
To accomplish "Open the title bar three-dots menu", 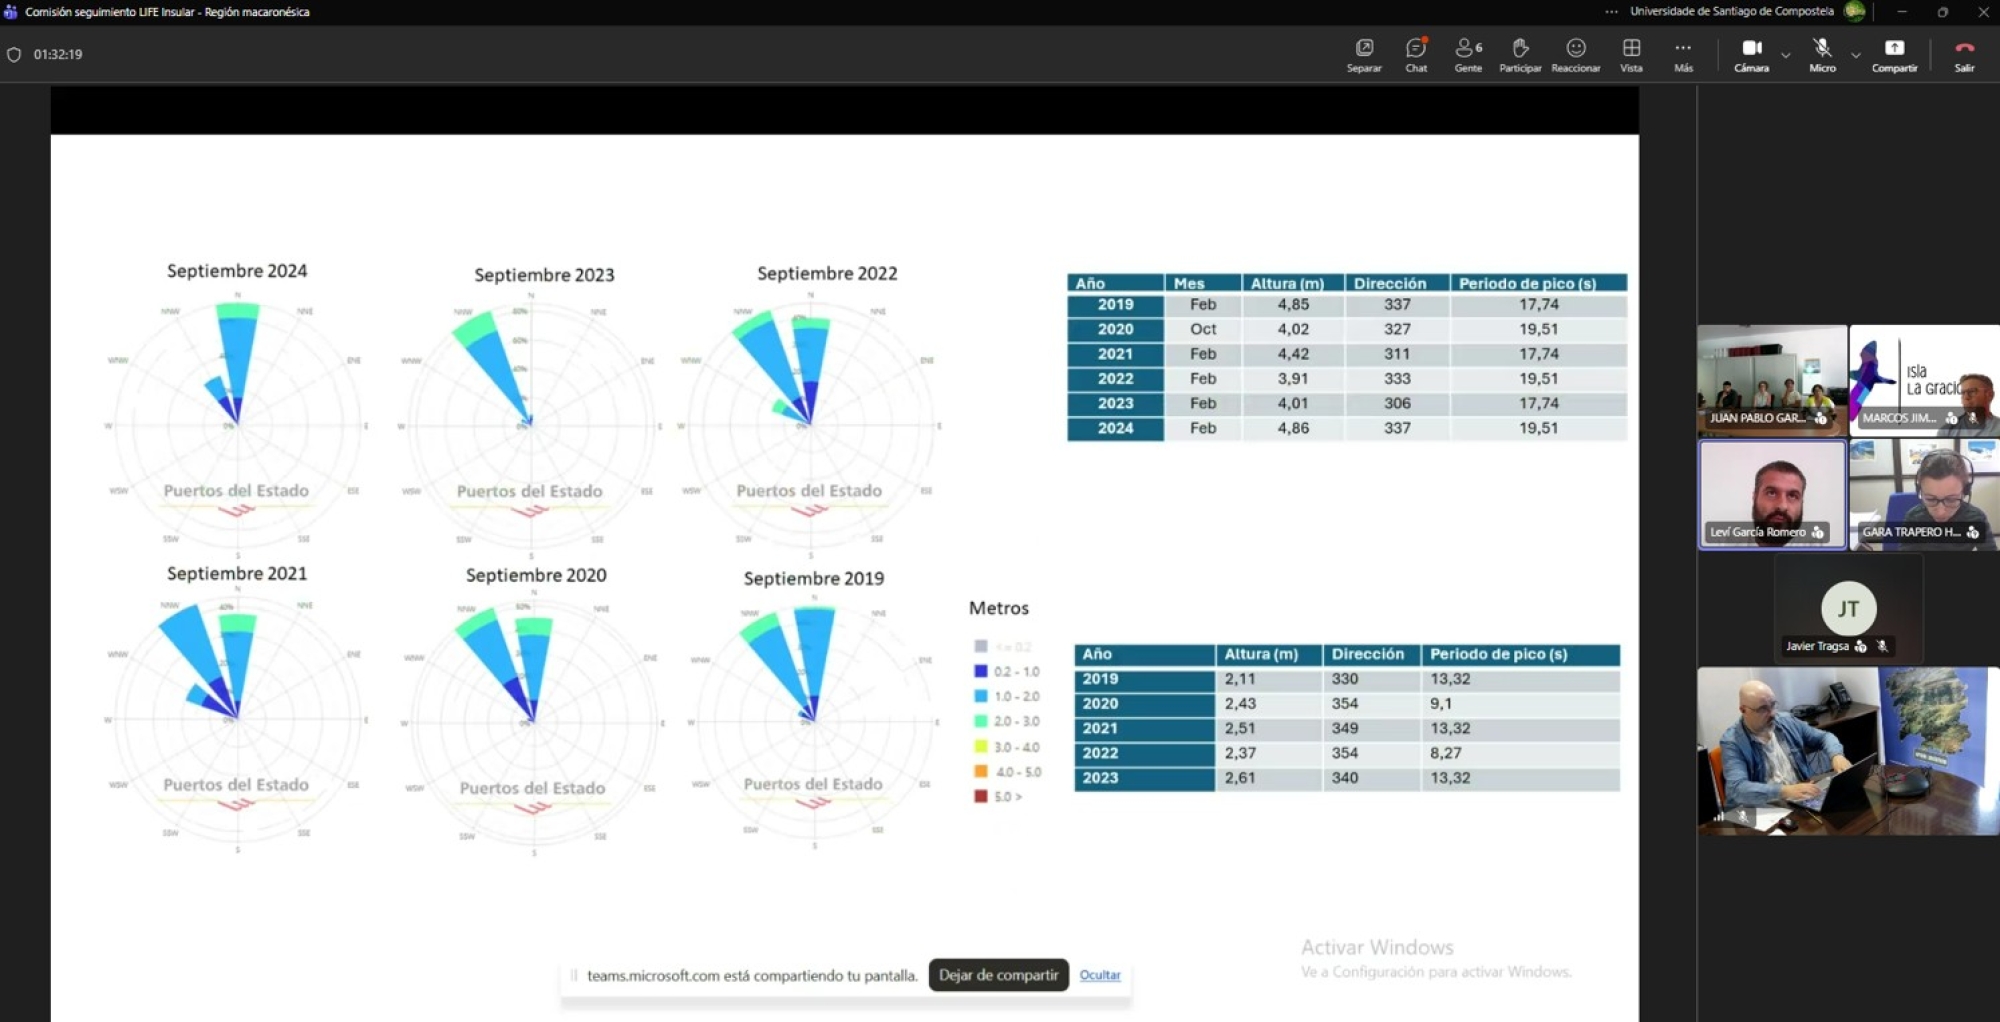I will (1611, 12).
